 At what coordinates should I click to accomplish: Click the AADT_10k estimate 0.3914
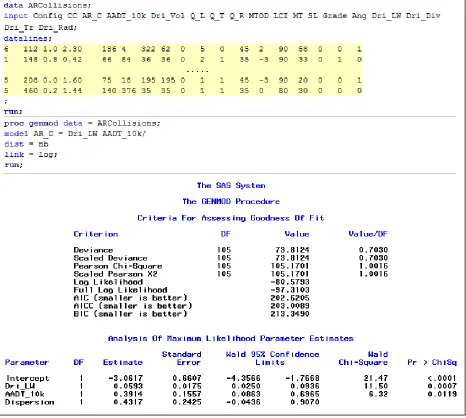128,394
